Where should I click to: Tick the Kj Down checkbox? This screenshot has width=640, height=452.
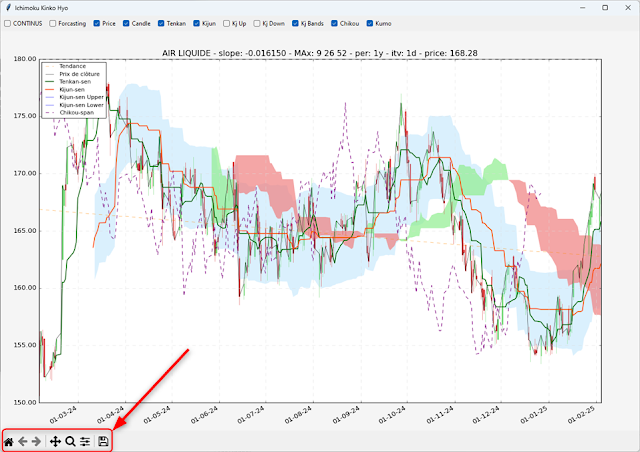(x=258, y=22)
